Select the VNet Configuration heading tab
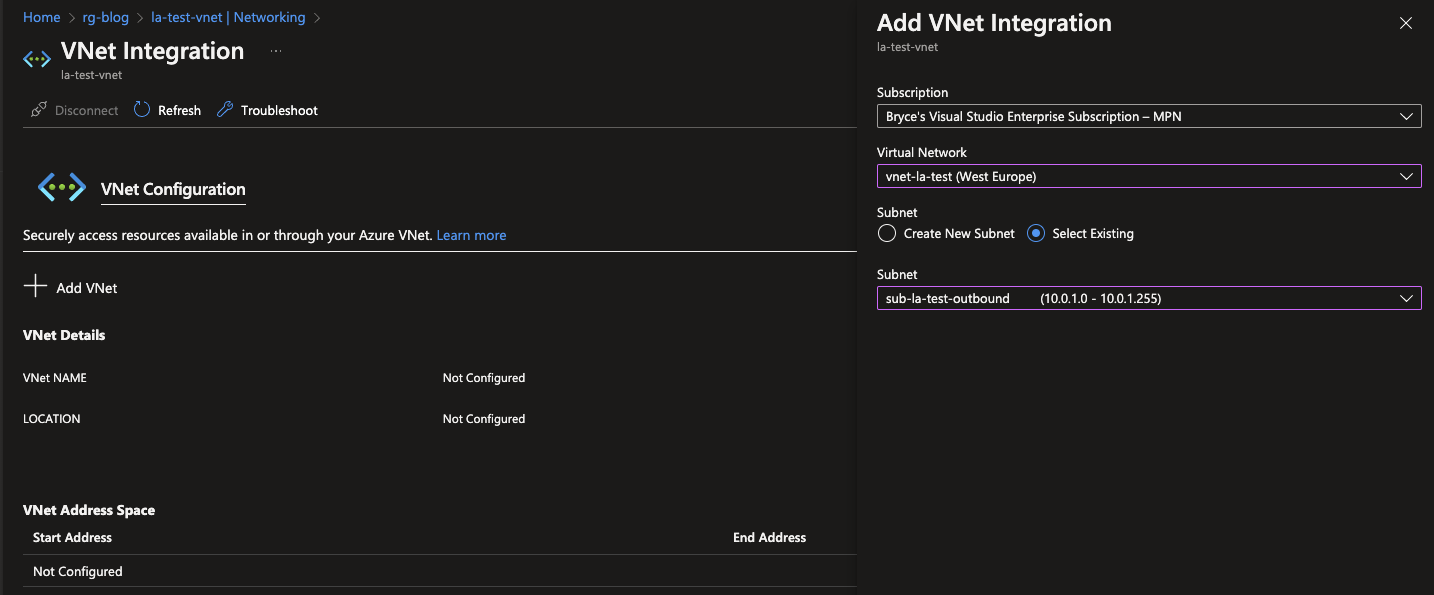This screenshot has width=1434, height=595. (173, 189)
